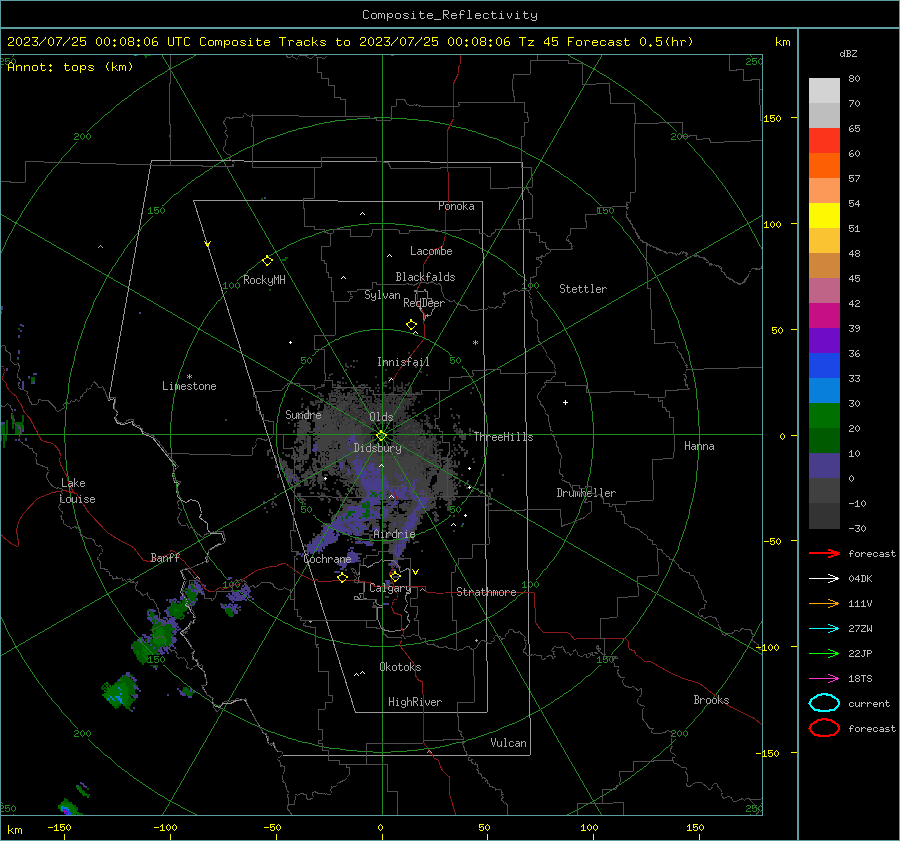
Task: Click the yellow radar-center diamond below Olds
Action: click(382, 435)
